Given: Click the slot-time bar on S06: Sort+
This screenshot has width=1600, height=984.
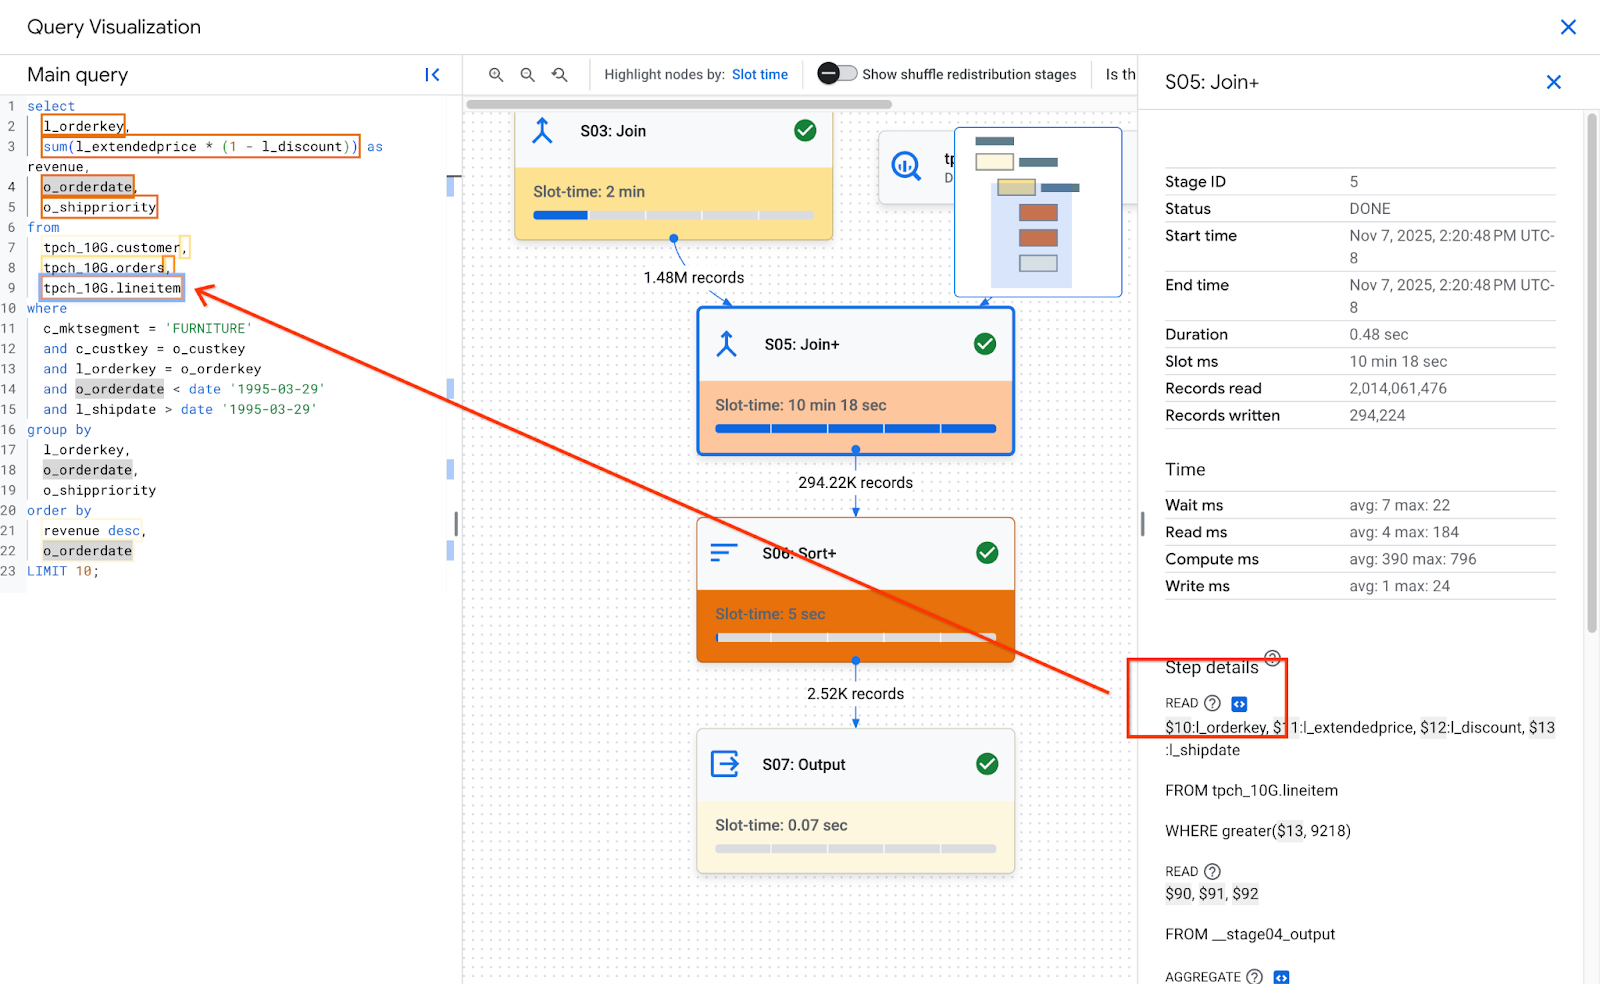Looking at the screenshot, I should [855, 636].
